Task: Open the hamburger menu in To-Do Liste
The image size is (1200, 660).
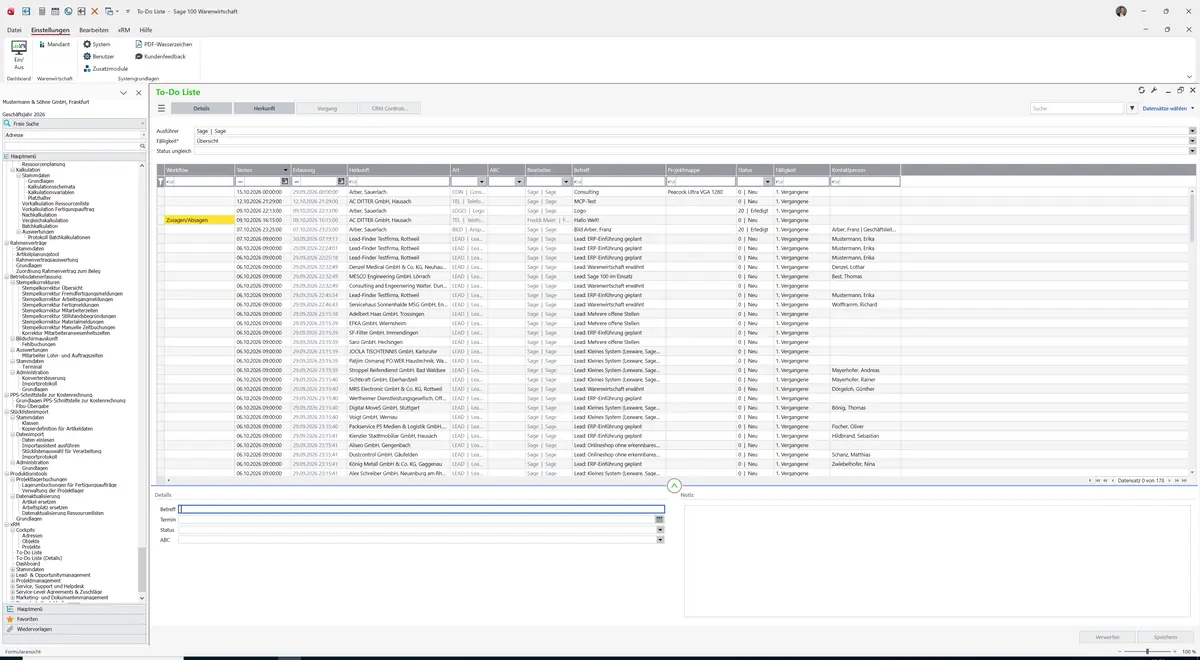Action: tap(160, 108)
